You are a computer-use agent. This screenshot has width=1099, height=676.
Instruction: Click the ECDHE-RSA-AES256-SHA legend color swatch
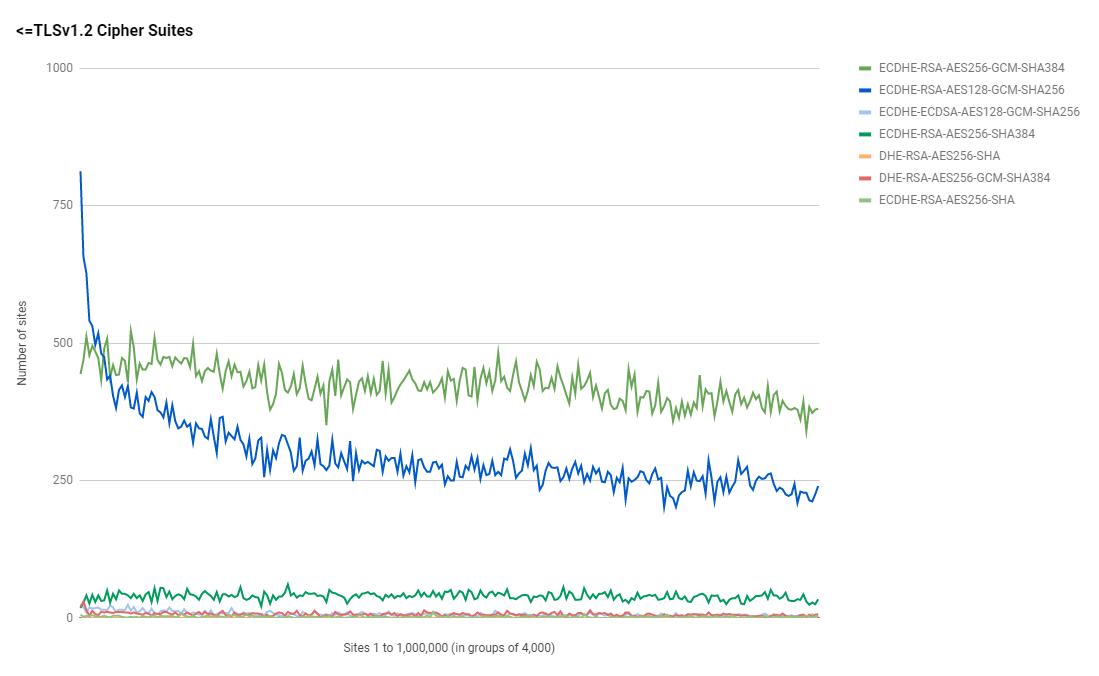865,201
